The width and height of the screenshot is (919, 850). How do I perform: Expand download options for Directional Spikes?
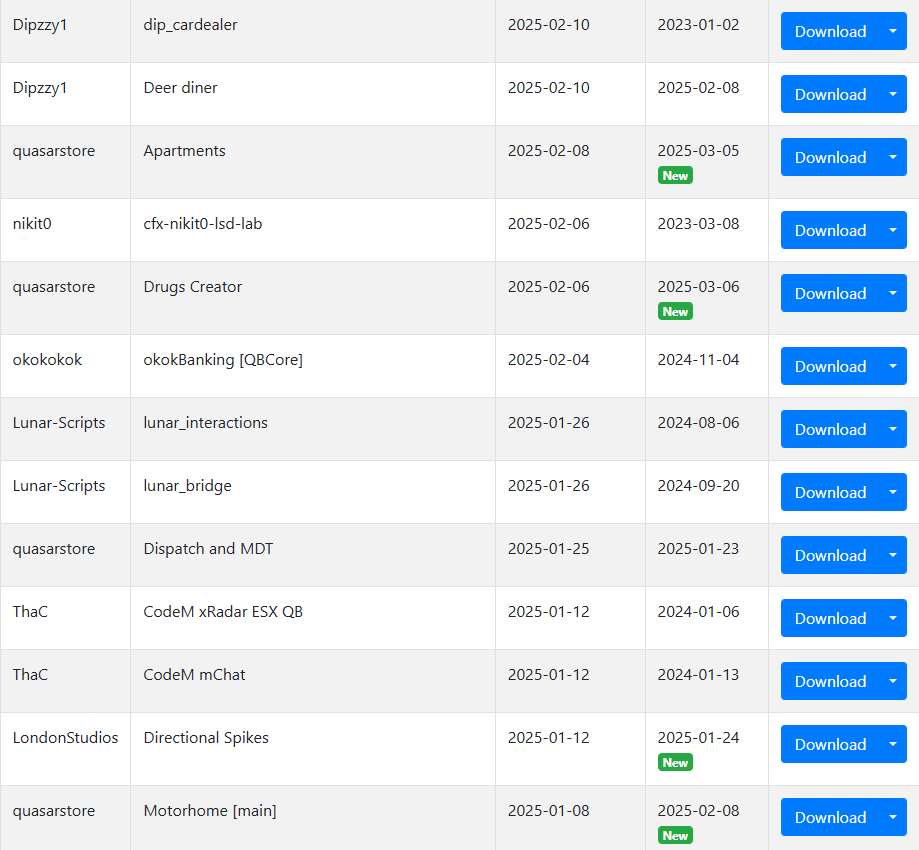point(893,744)
